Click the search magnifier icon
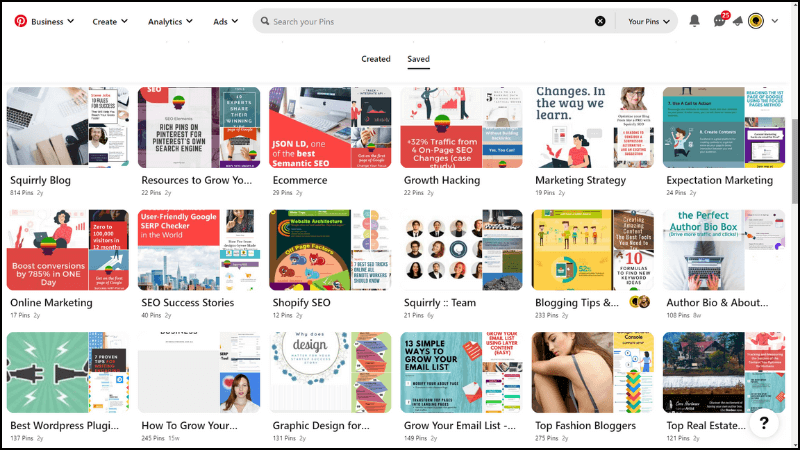This screenshot has height=450, width=800. [x=264, y=21]
